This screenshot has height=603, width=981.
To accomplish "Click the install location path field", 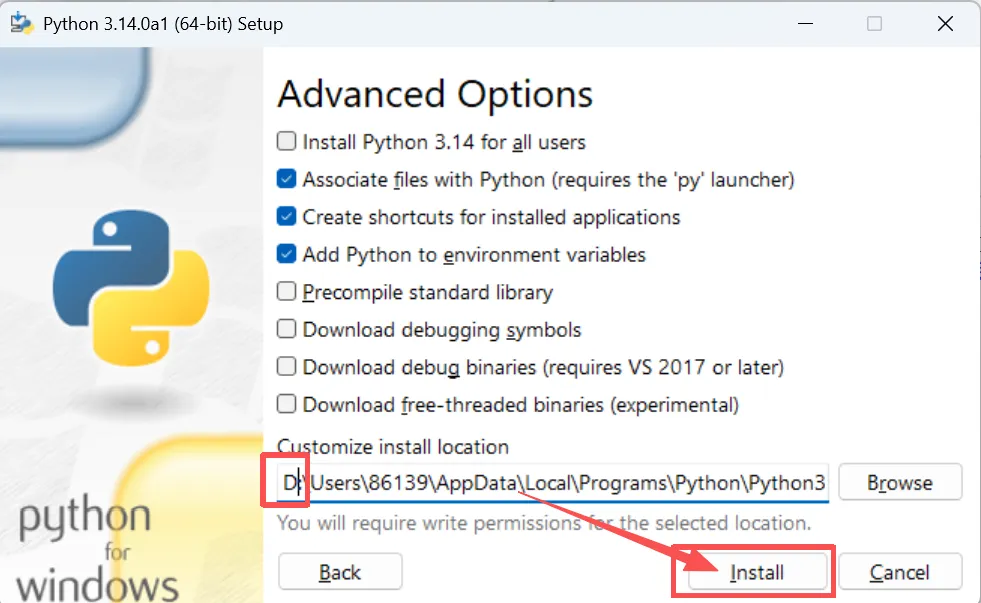I will coord(553,482).
